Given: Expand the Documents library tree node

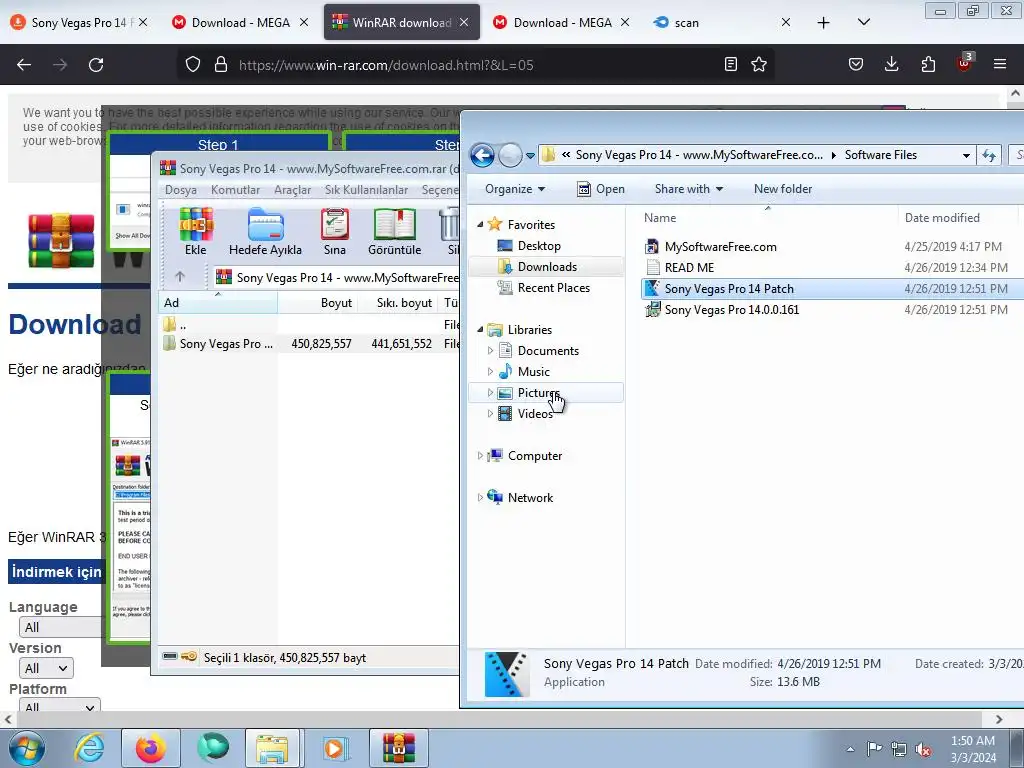Looking at the screenshot, I should (x=490, y=351).
